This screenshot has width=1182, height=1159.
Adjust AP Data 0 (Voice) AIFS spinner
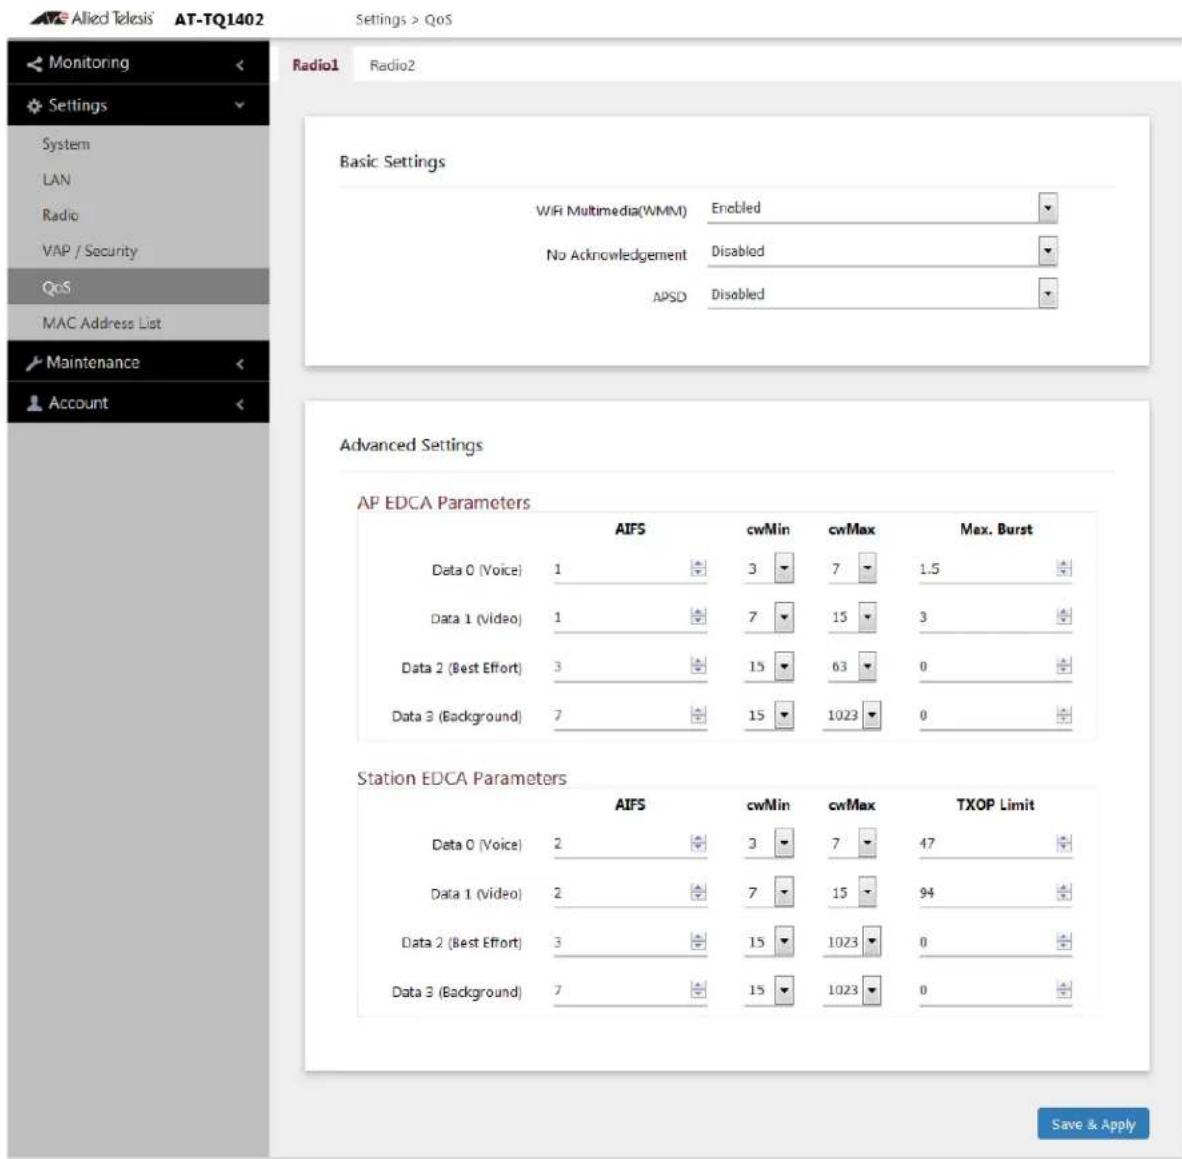698,569
